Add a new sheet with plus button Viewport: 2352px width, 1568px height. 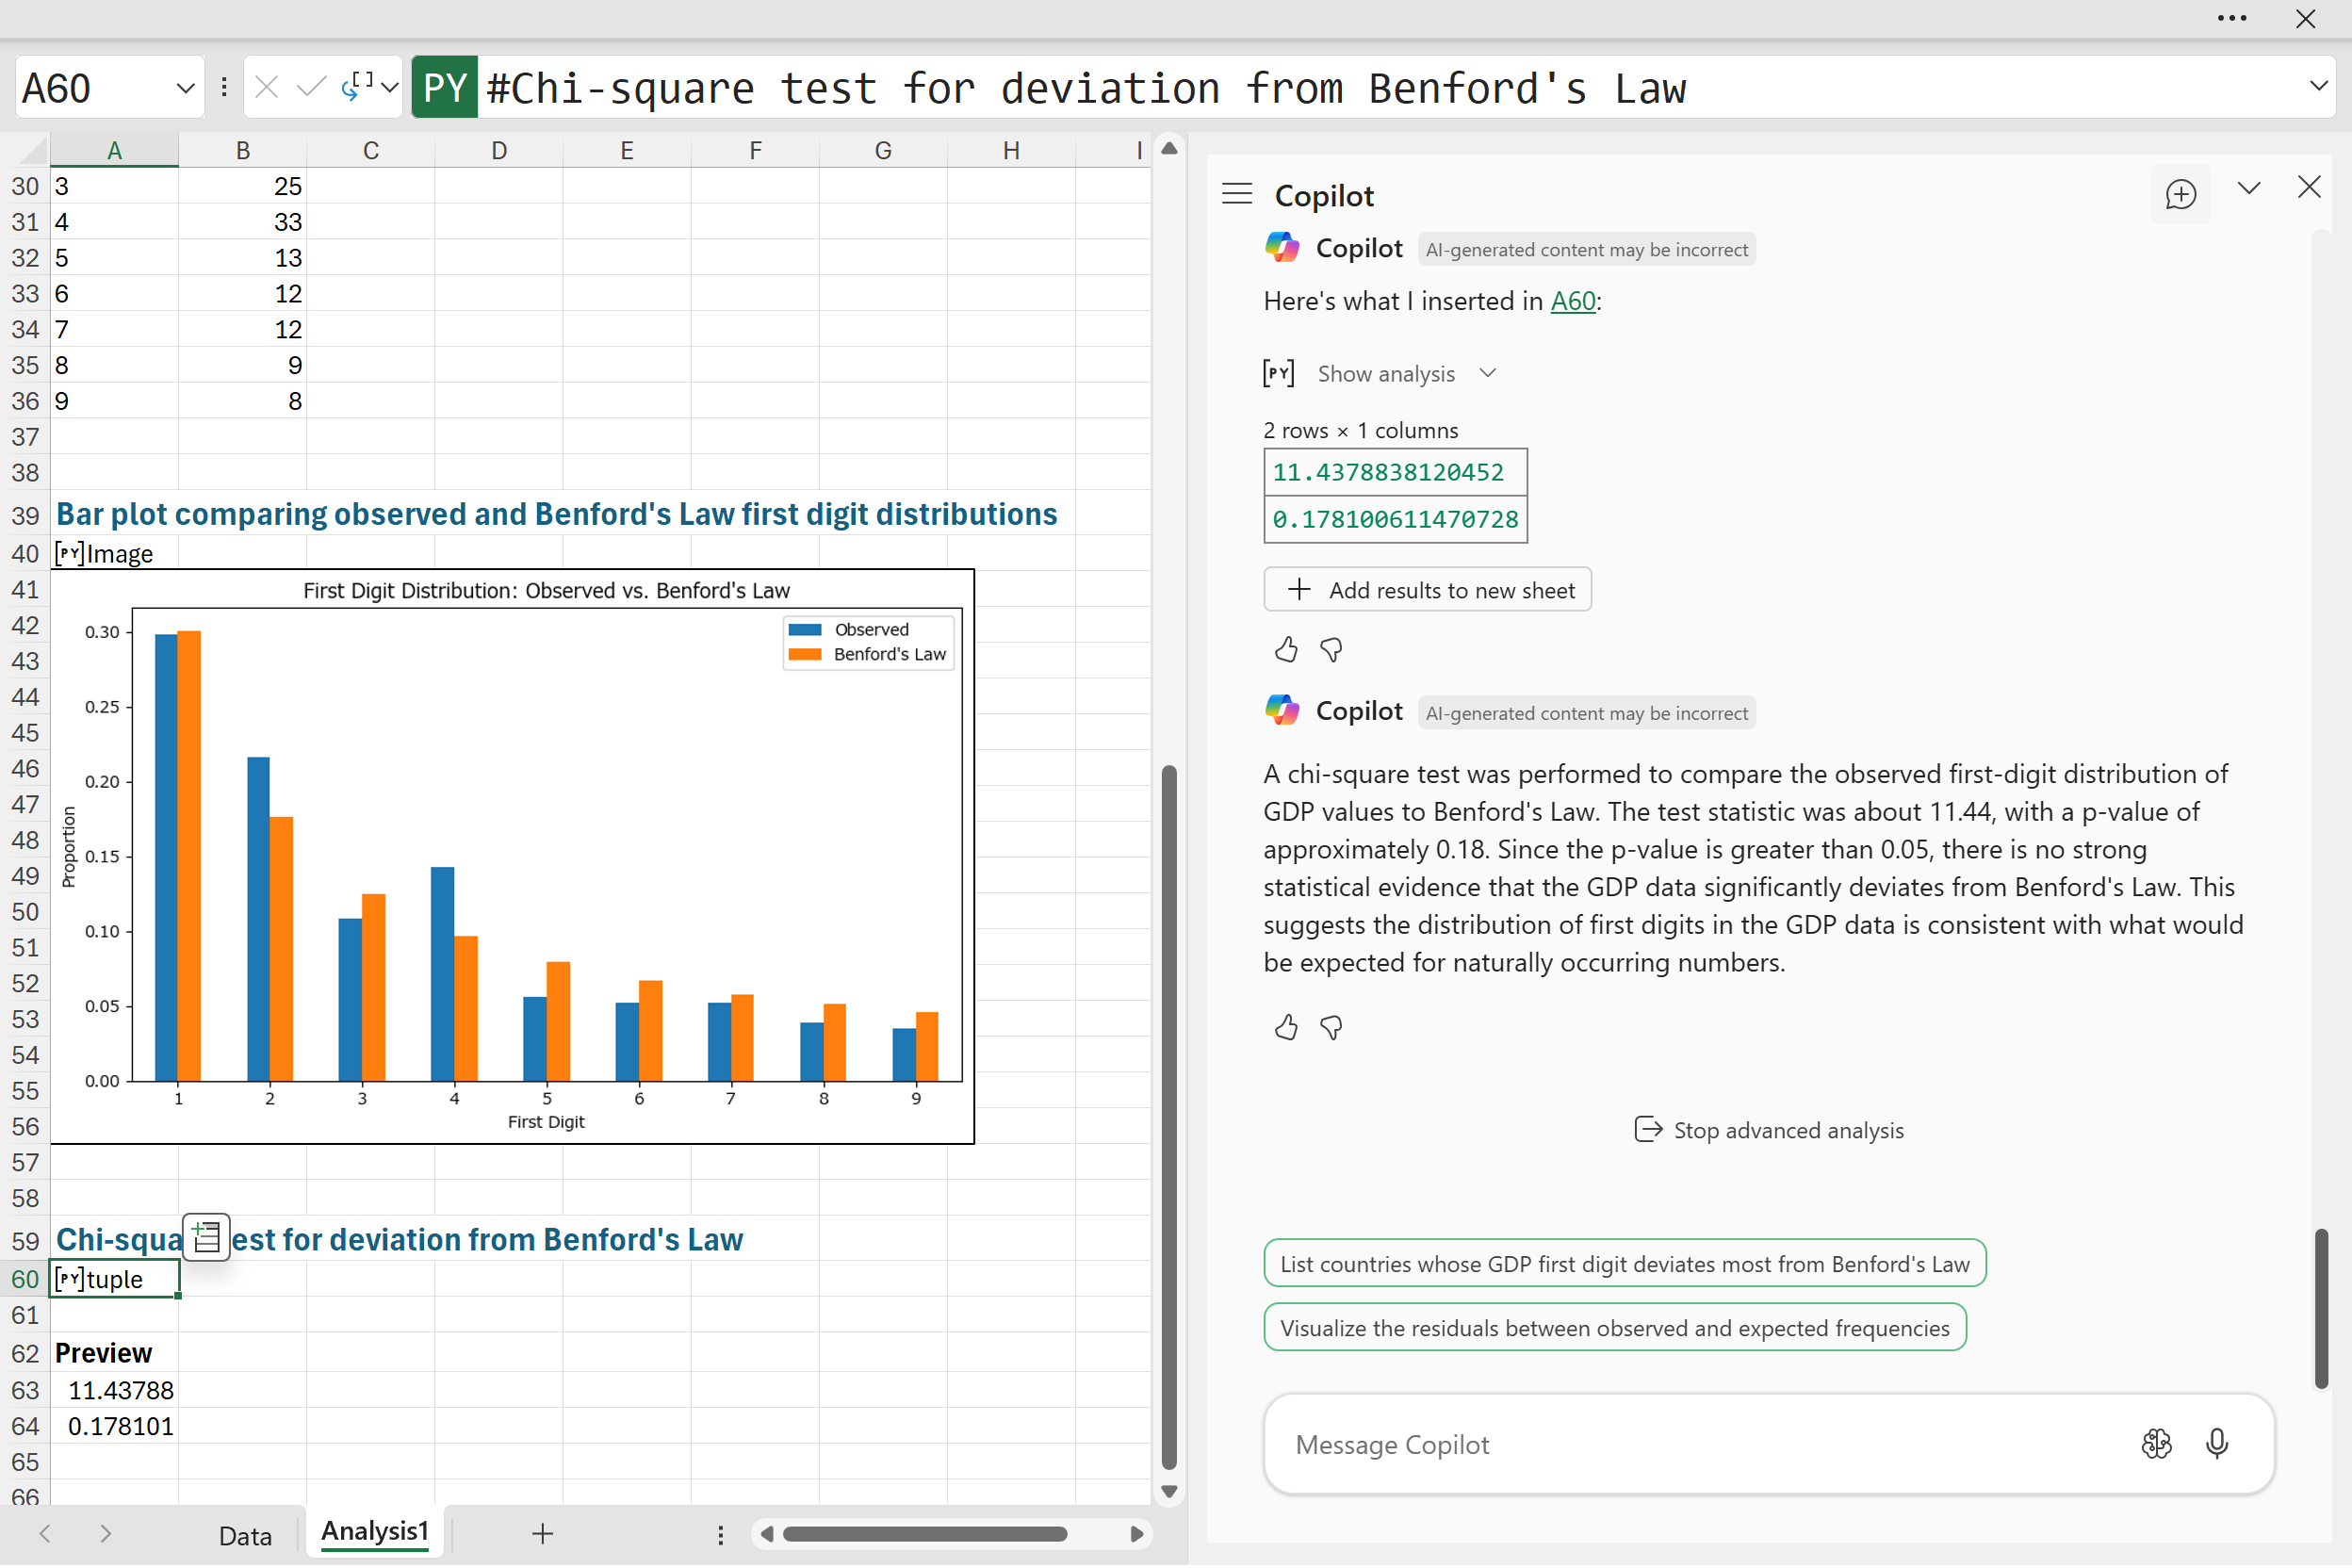(542, 1533)
